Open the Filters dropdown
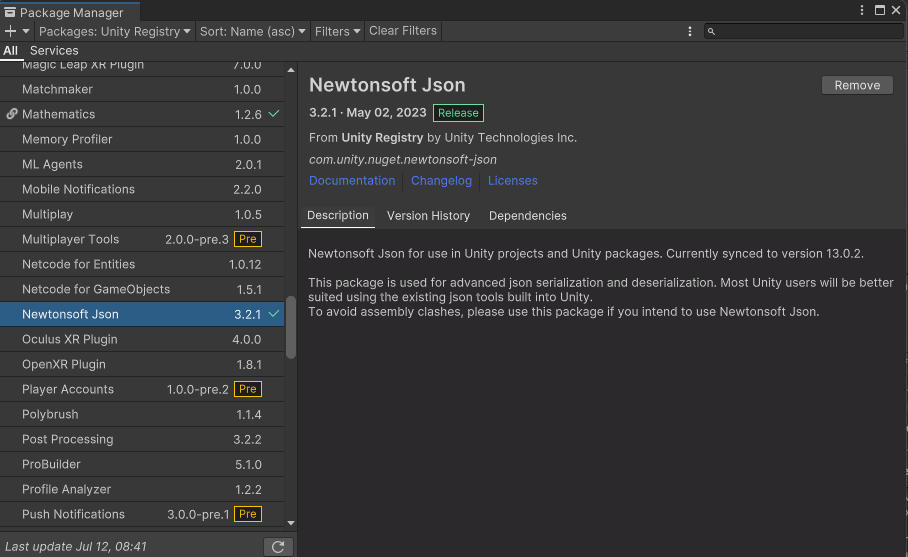This screenshot has width=908, height=557. (338, 31)
